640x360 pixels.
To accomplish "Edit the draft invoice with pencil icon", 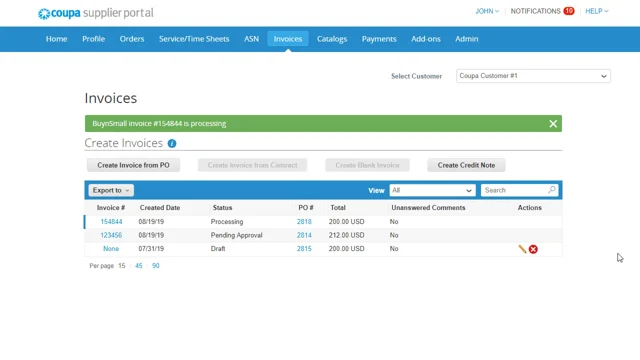I will (x=522, y=249).
